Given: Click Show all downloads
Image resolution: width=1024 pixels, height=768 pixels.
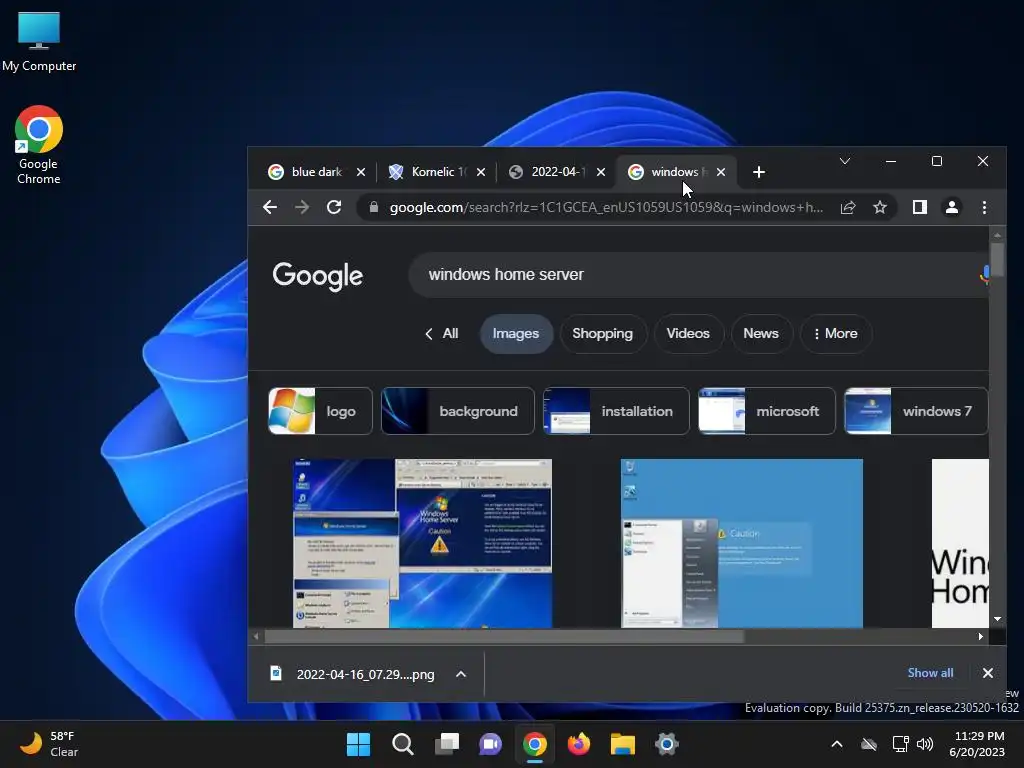Looking at the screenshot, I should [931, 673].
